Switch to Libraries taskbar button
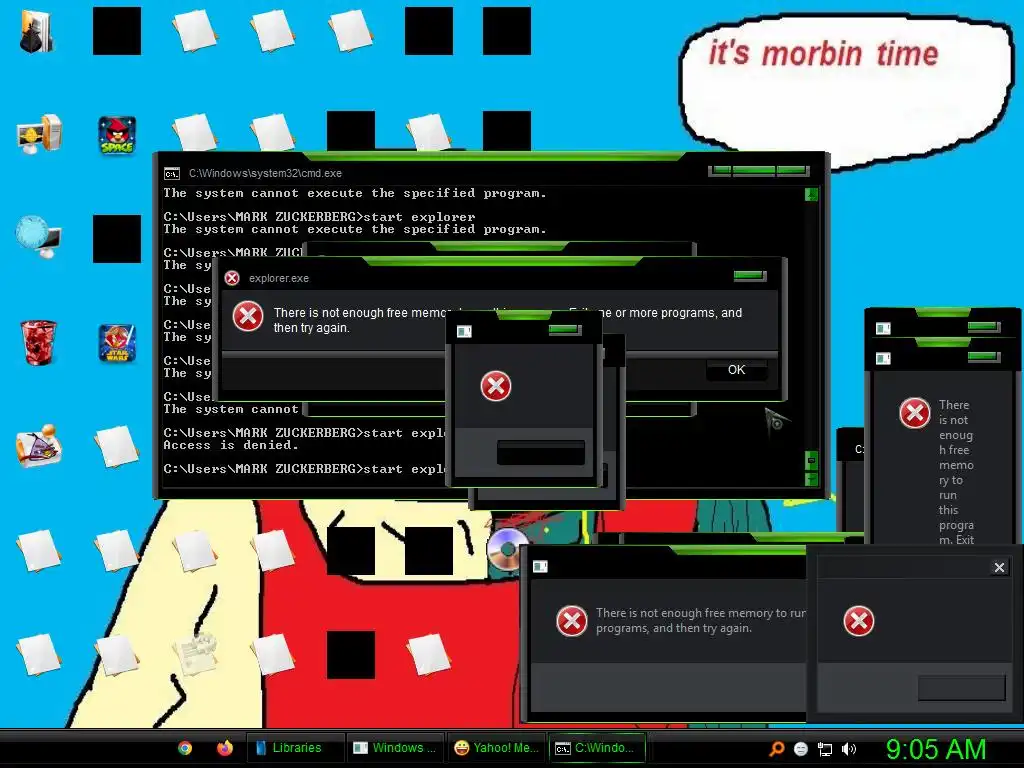This screenshot has width=1024, height=768. point(295,748)
